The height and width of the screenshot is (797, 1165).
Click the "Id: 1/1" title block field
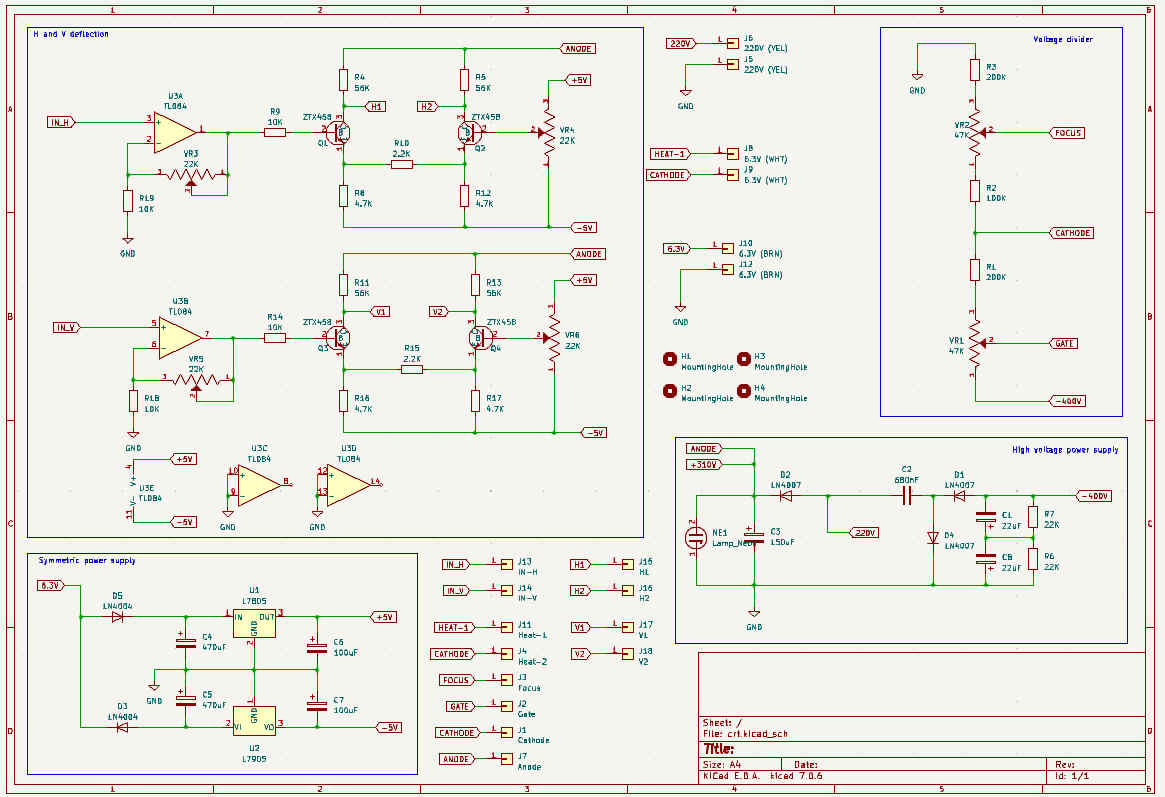coord(1072,776)
